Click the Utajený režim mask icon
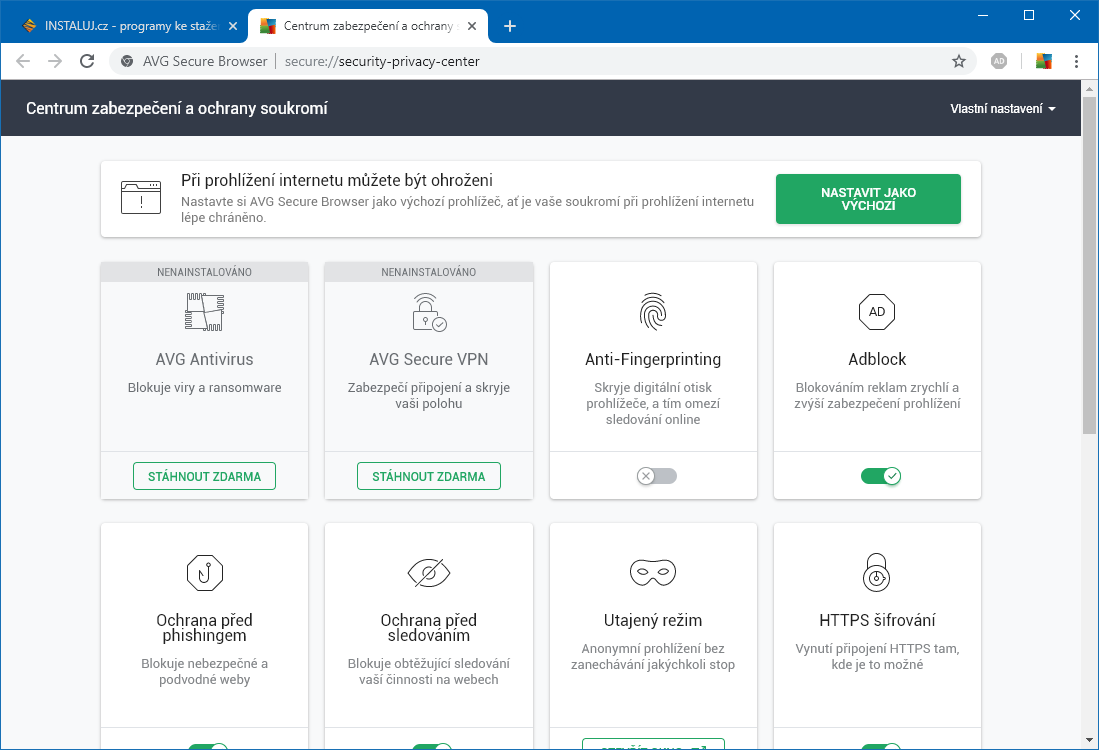The image size is (1099, 750). click(x=653, y=573)
